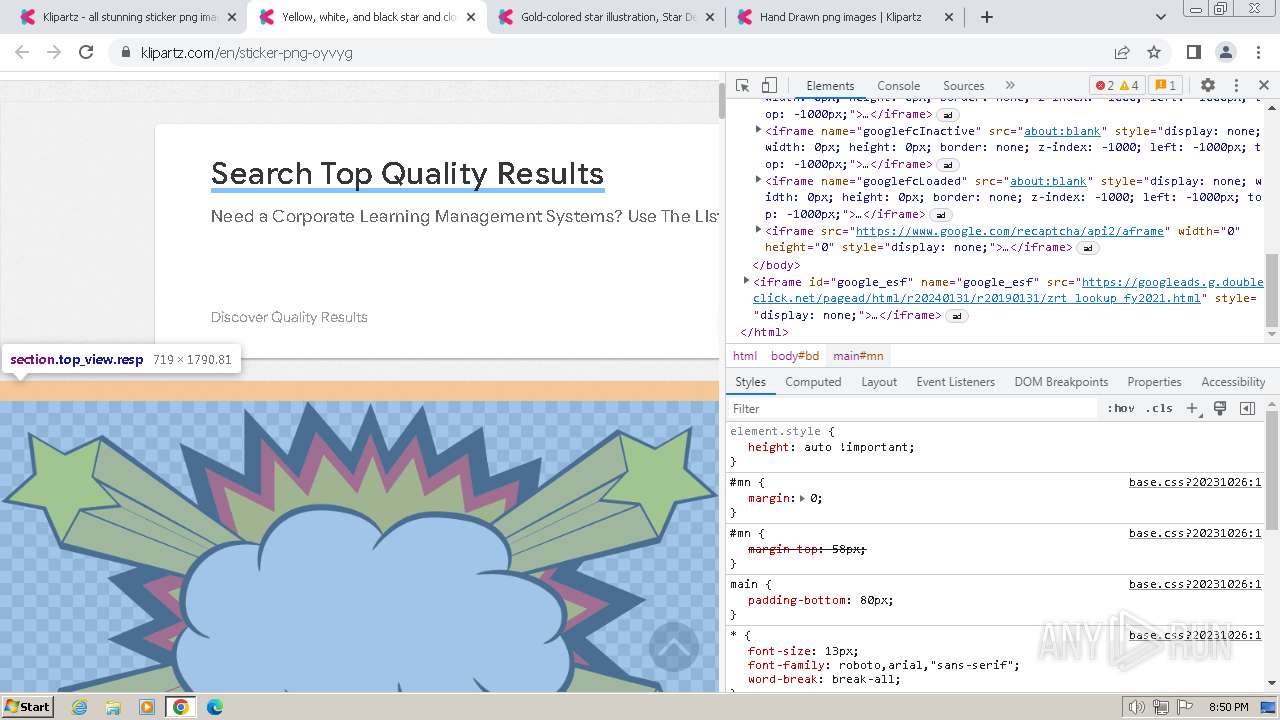The image size is (1280, 720).
Task: Toggle the browser side panel icon
Action: coord(1194,53)
